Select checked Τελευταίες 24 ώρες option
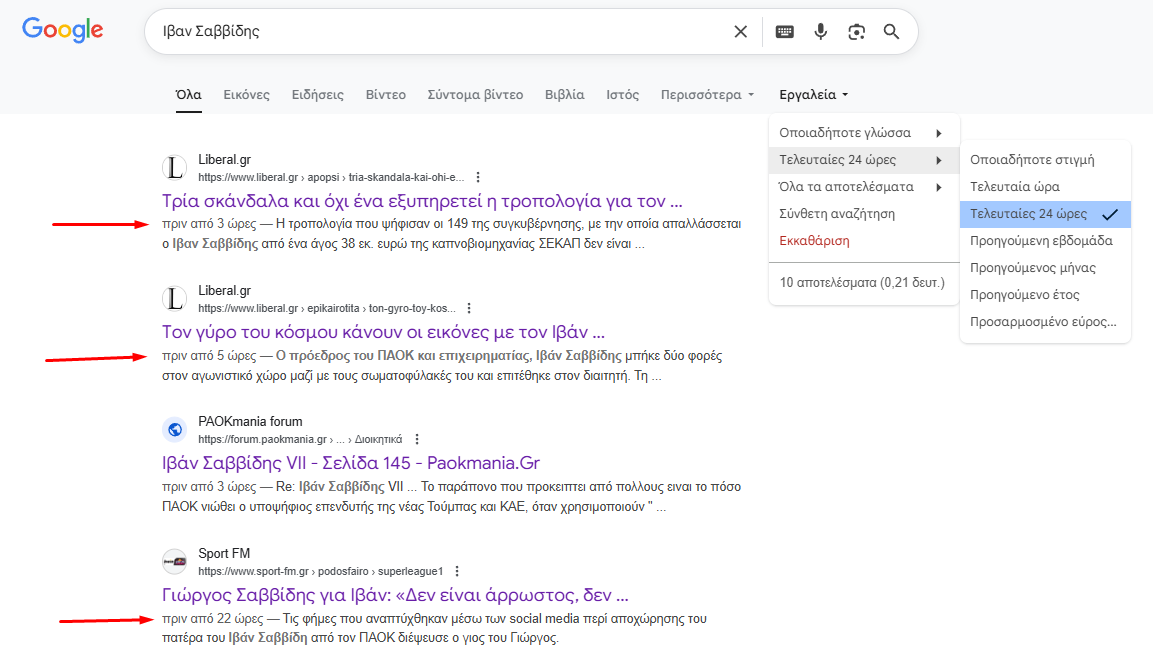This screenshot has height=663, width=1153. [1045, 214]
